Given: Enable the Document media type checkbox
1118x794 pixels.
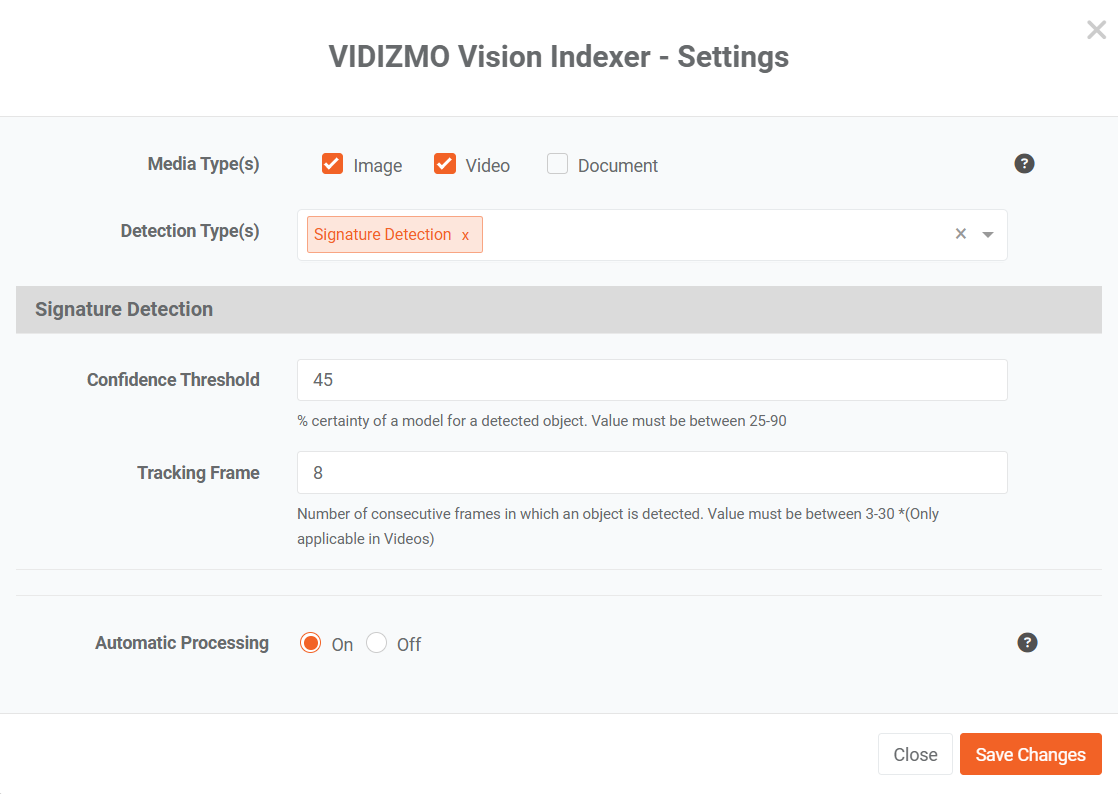Looking at the screenshot, I should coord(557,164).
